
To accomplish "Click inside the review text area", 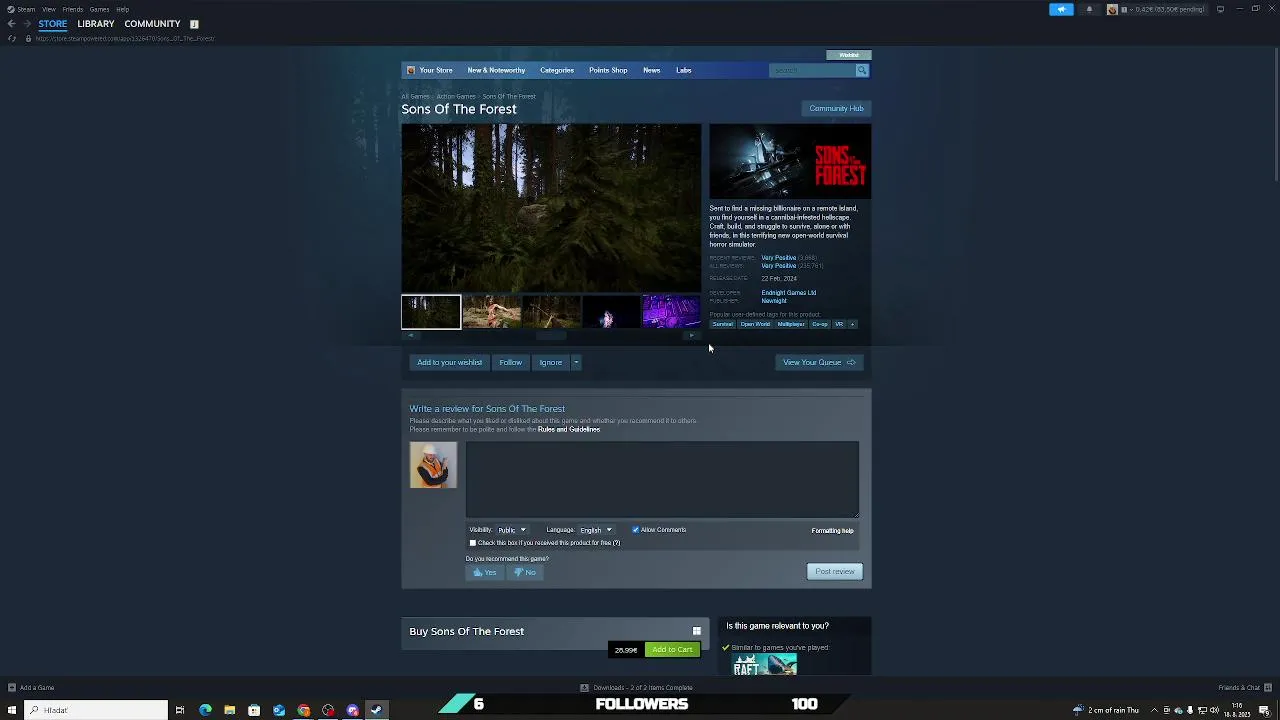I will 662,479.
